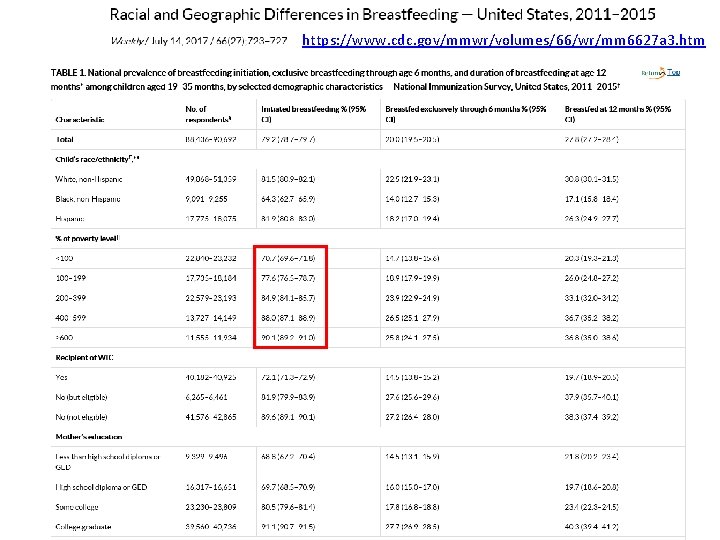Viewport: 720px width, 540px height.
Task: Click '33.1 (32.0–34.2)' in the 200–399 row
Action: [x=591, y=298]
